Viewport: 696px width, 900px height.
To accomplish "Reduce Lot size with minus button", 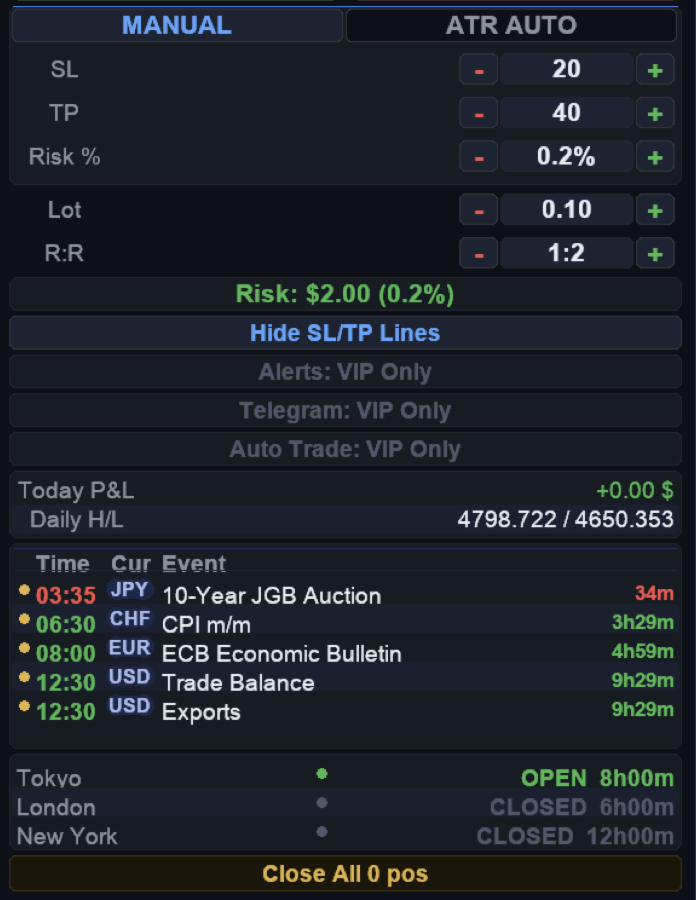I will [x=479, y=210].
